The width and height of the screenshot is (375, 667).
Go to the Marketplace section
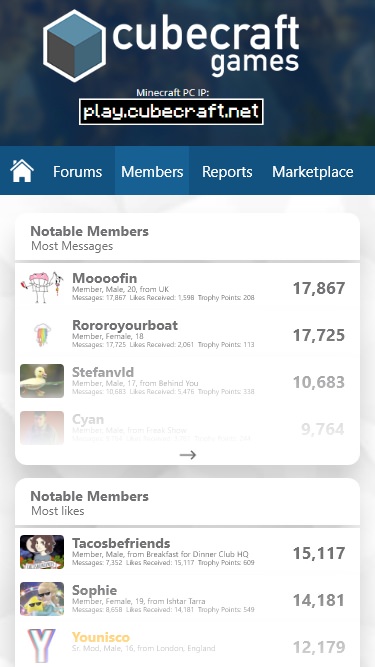(x=312, y=171)
